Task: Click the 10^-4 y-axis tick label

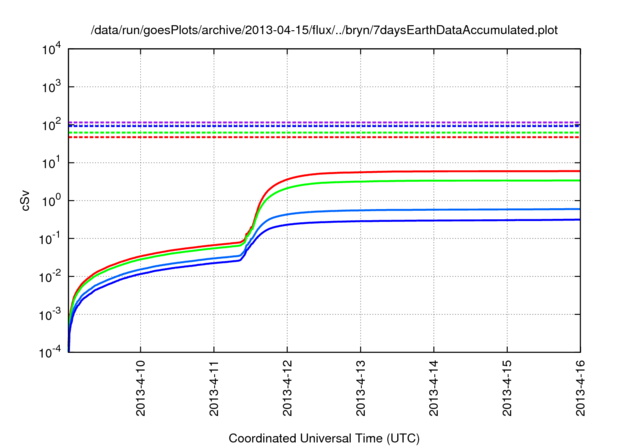Action: [50, 352]
